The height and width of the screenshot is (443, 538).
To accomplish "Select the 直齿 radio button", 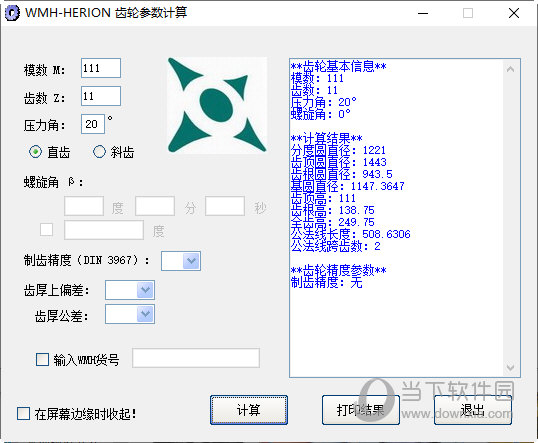I will (36, 152).
